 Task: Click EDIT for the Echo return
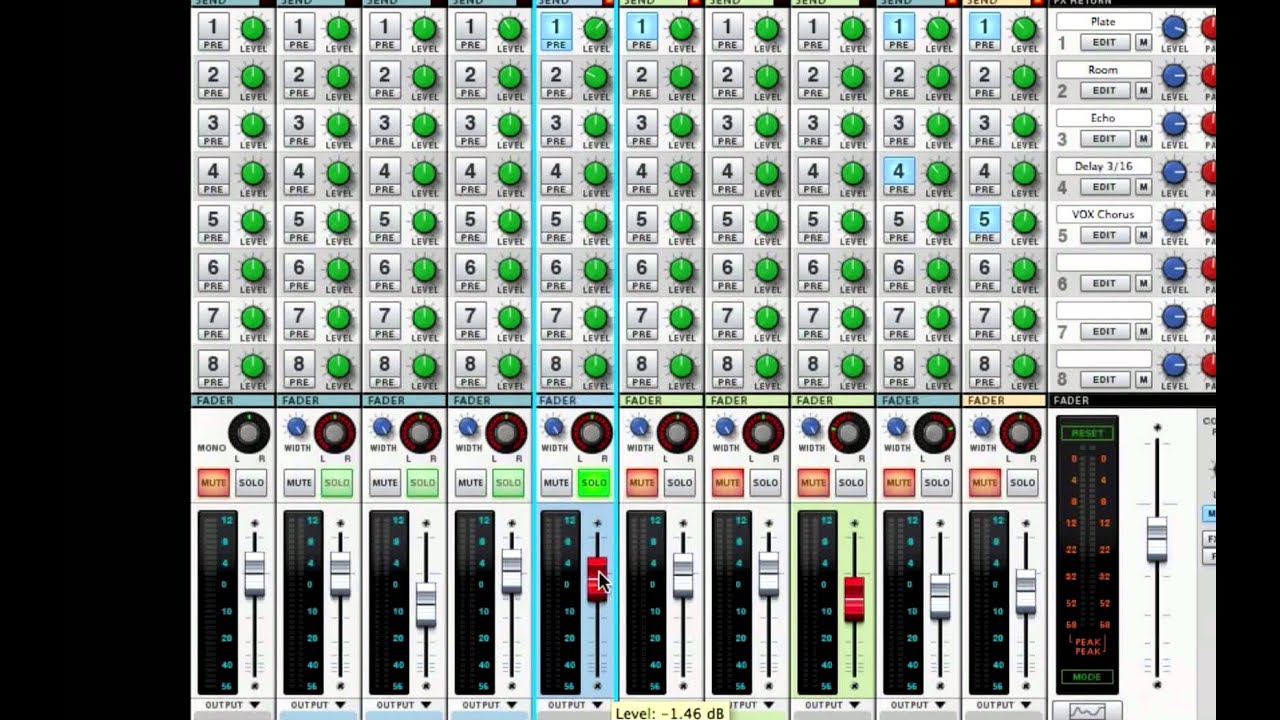pos(1104,138)
